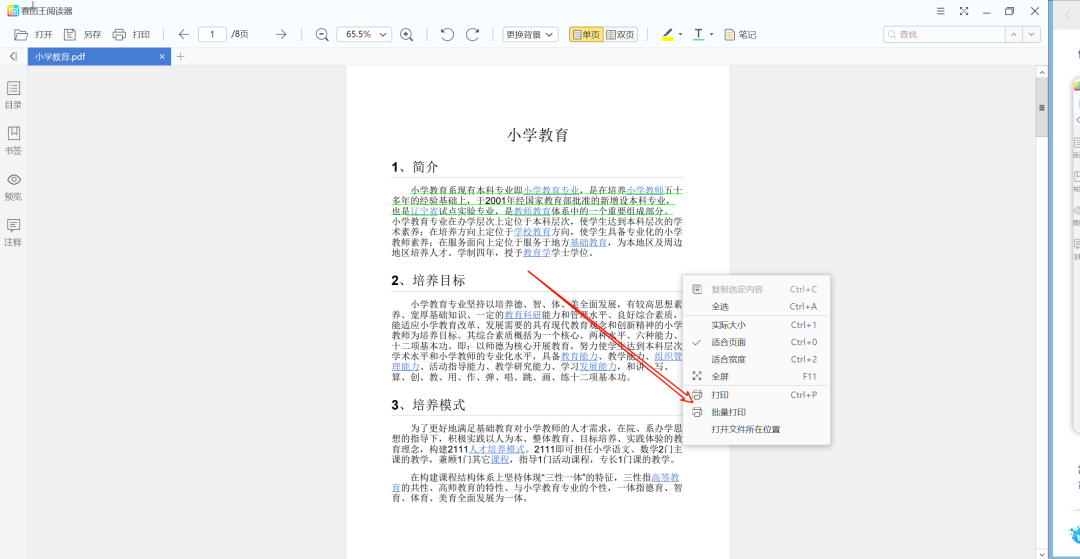The width and height of the screenshot is (1080, 559).
Task: Go to previous page arrow
Action: tap(183, 34)
